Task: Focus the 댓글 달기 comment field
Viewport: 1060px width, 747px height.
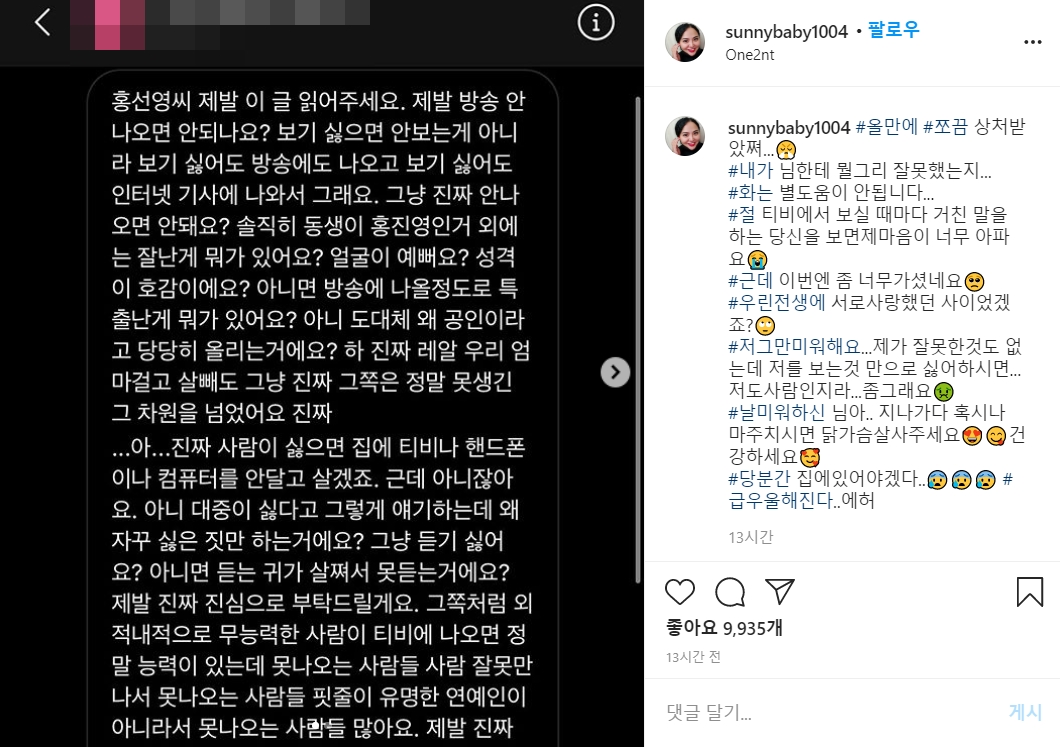Action: click(832, 712)
